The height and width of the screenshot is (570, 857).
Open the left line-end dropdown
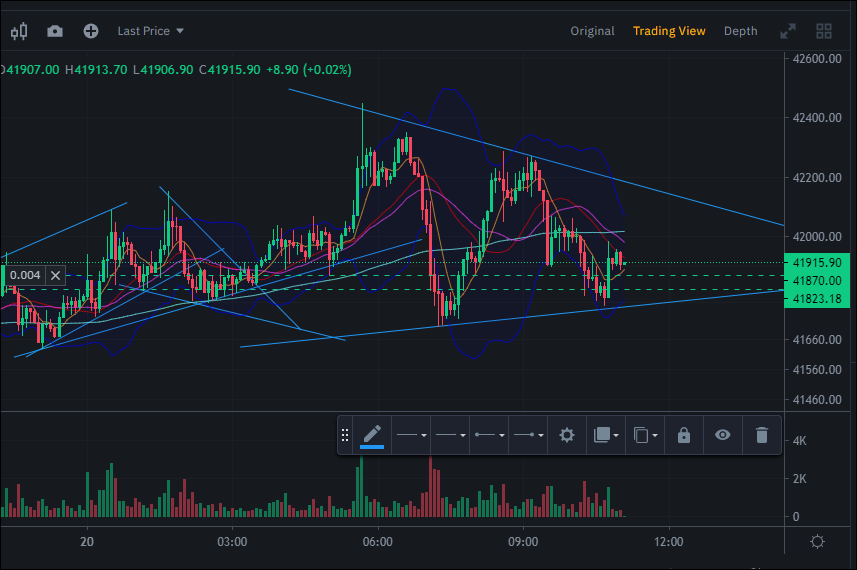pyautogui.click(x=489, y=435)
